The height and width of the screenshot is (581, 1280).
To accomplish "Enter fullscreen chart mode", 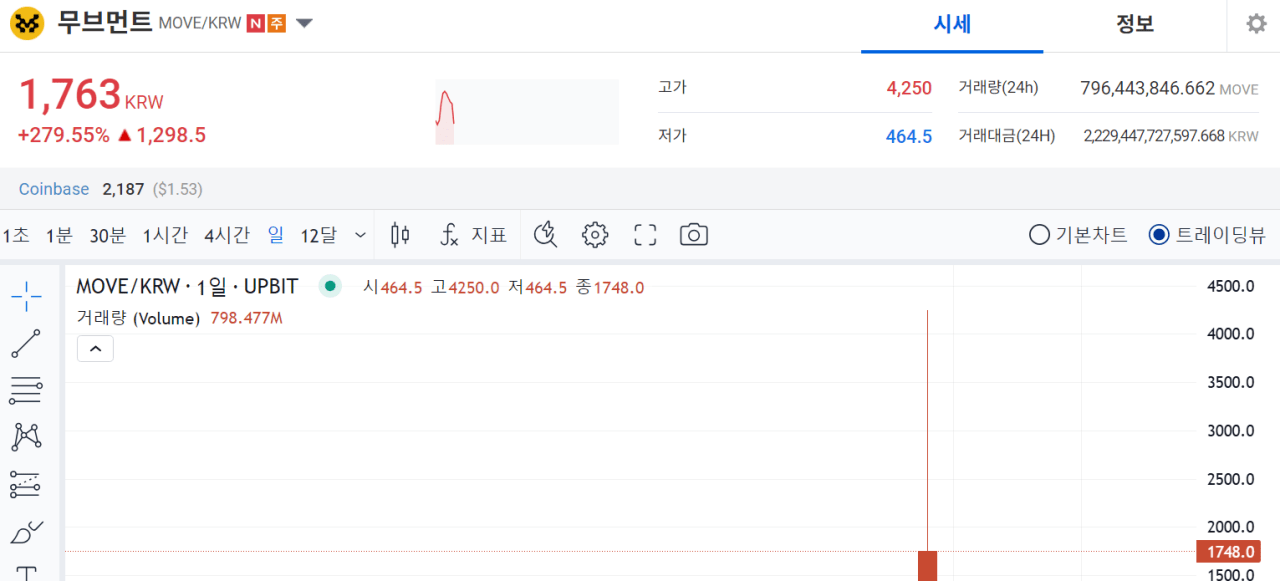I will (645, 235).
